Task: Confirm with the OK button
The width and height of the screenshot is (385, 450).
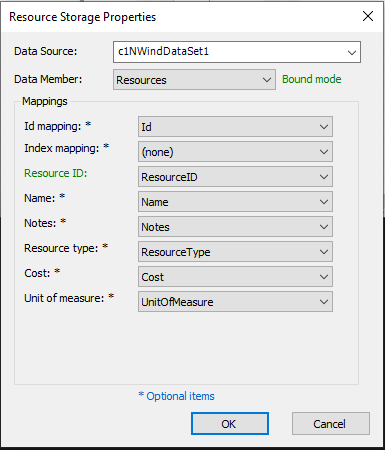Action: (230, 424)
